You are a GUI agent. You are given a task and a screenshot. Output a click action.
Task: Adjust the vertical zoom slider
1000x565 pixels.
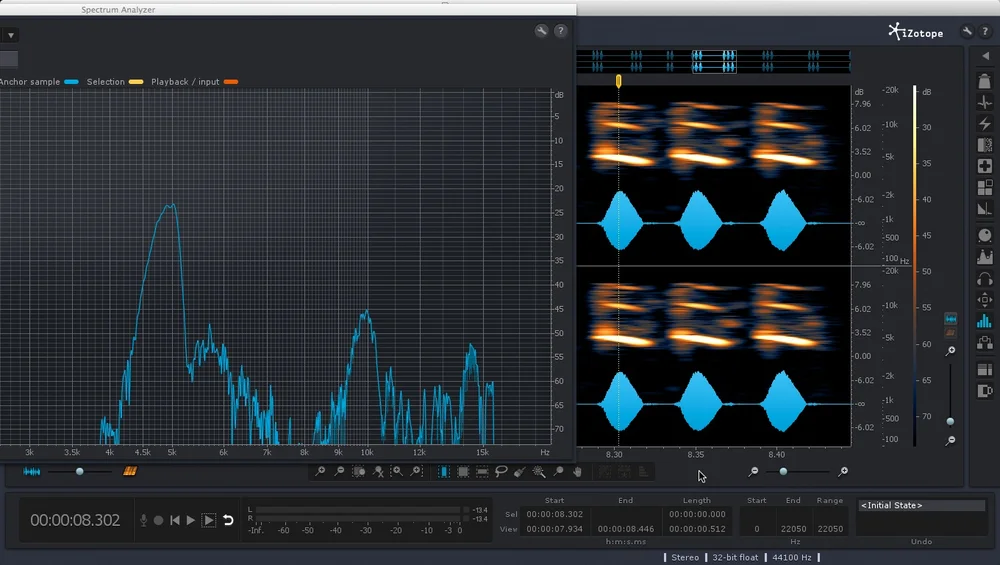950,422
